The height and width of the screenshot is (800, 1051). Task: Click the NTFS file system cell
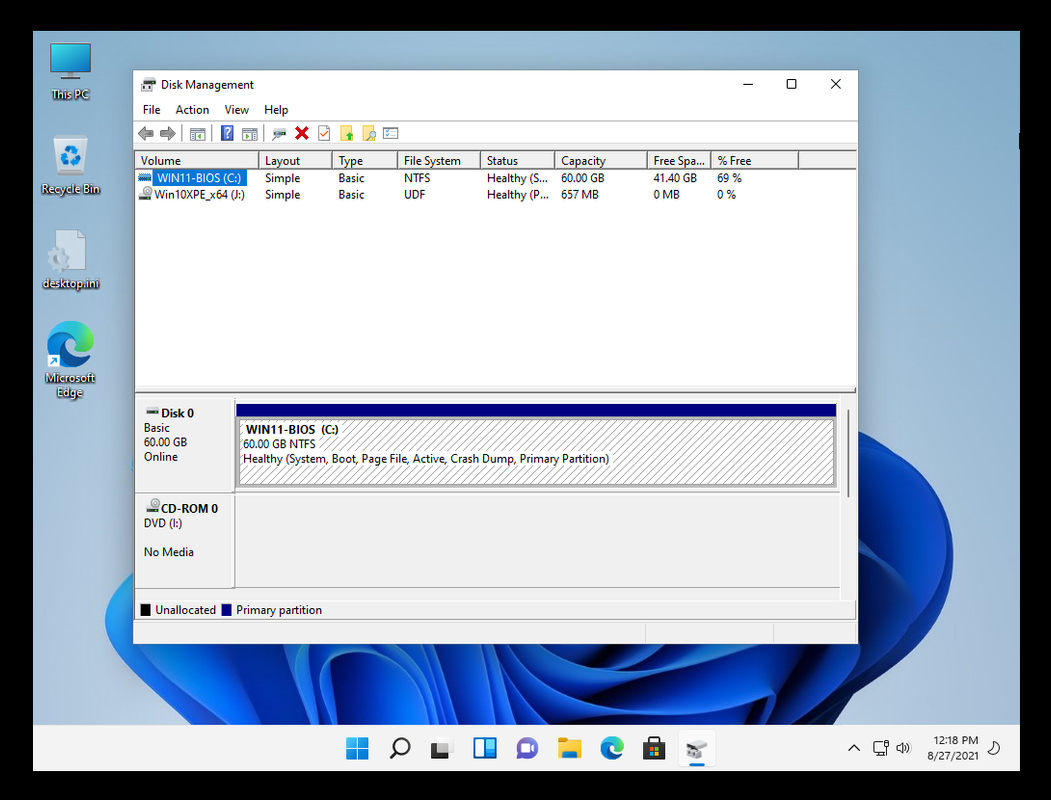(417, 178)
